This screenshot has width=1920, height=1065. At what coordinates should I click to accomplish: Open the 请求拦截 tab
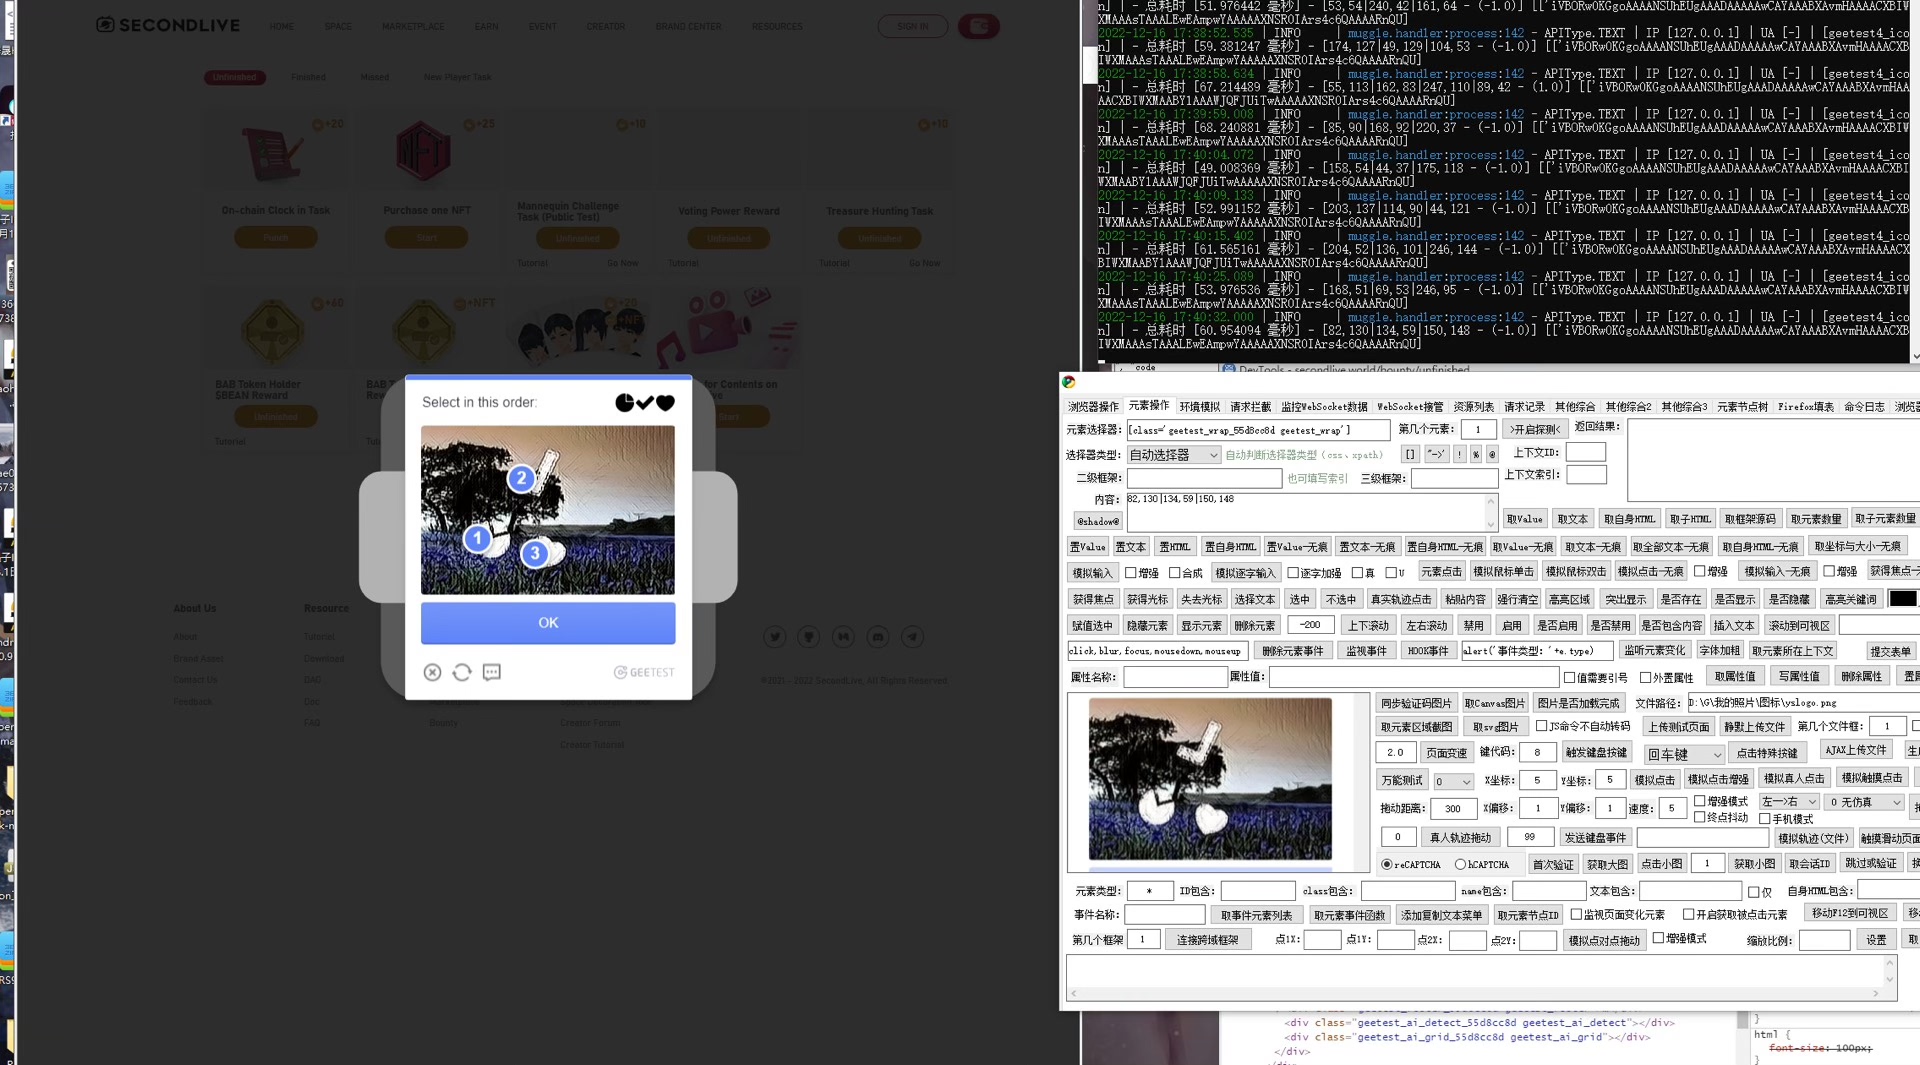pyautogui.click(x=1250, y=407)
